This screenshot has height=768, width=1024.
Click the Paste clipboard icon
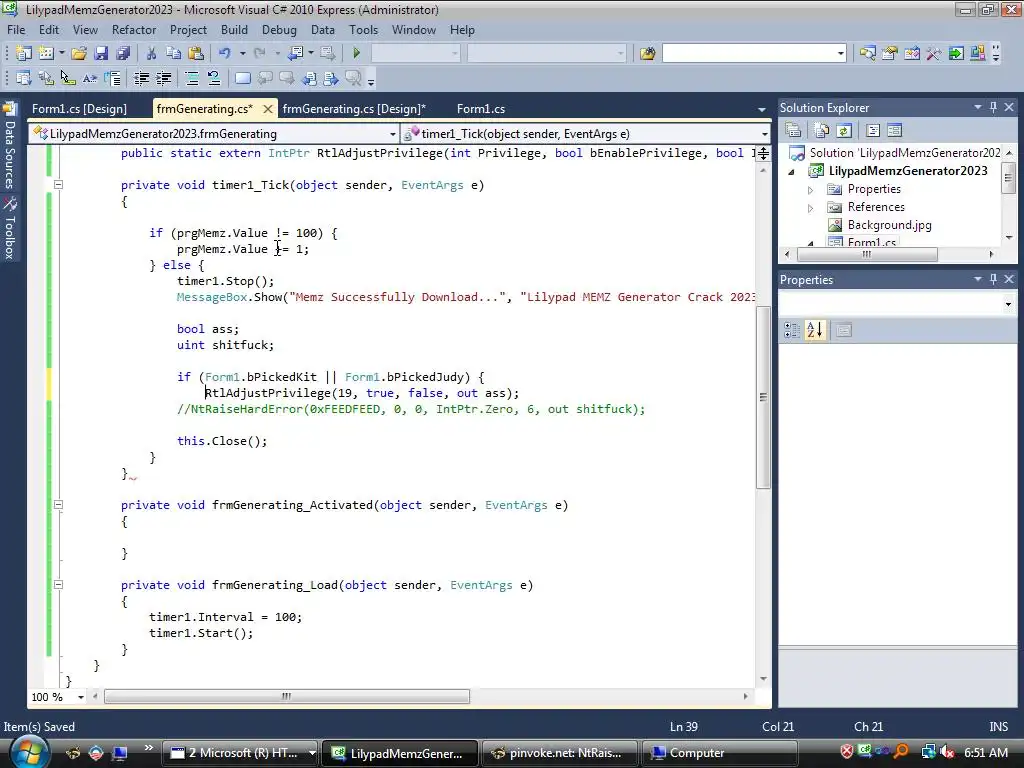pyautogui.click(x=195, y=53)
